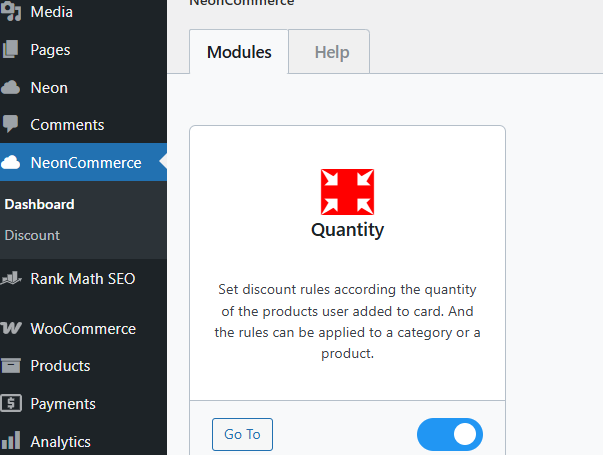
Task: Click the Quantity module title
Action: (x=347, y=230)
